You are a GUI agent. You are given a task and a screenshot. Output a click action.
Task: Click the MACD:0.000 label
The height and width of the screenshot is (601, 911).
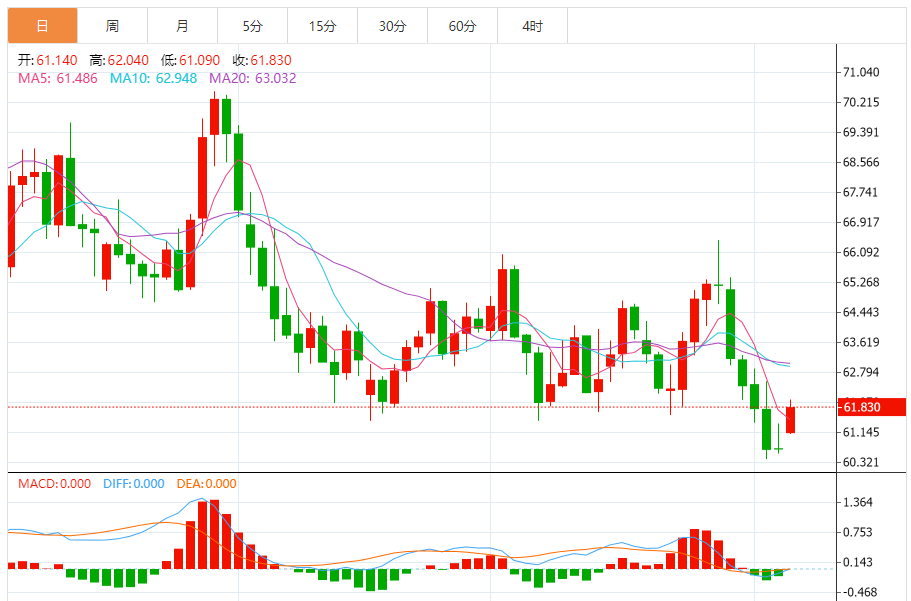pos(54,484)
